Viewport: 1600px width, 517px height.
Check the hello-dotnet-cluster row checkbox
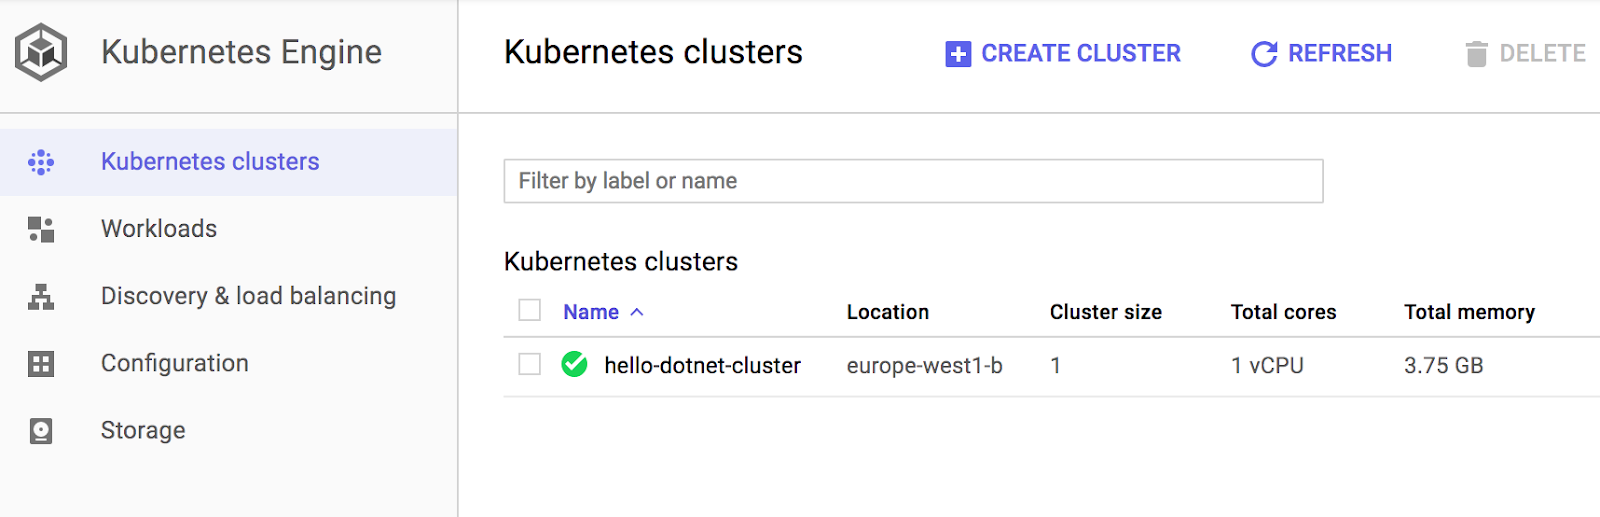point(530,365)
